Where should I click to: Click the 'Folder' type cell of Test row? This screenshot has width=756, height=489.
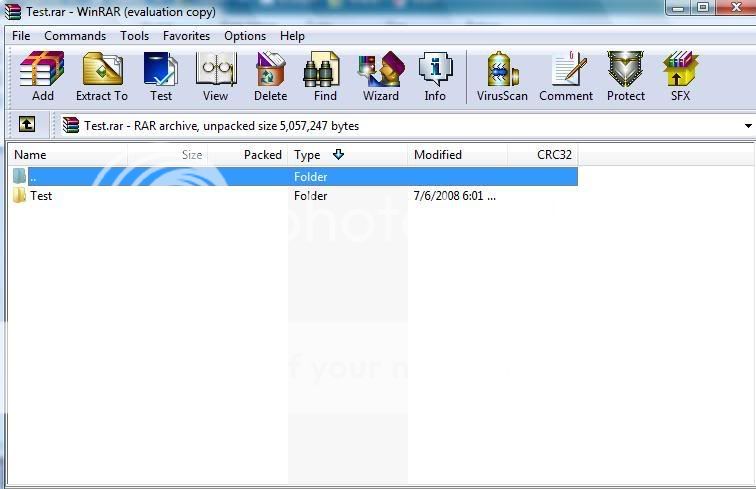coord(310,196)
